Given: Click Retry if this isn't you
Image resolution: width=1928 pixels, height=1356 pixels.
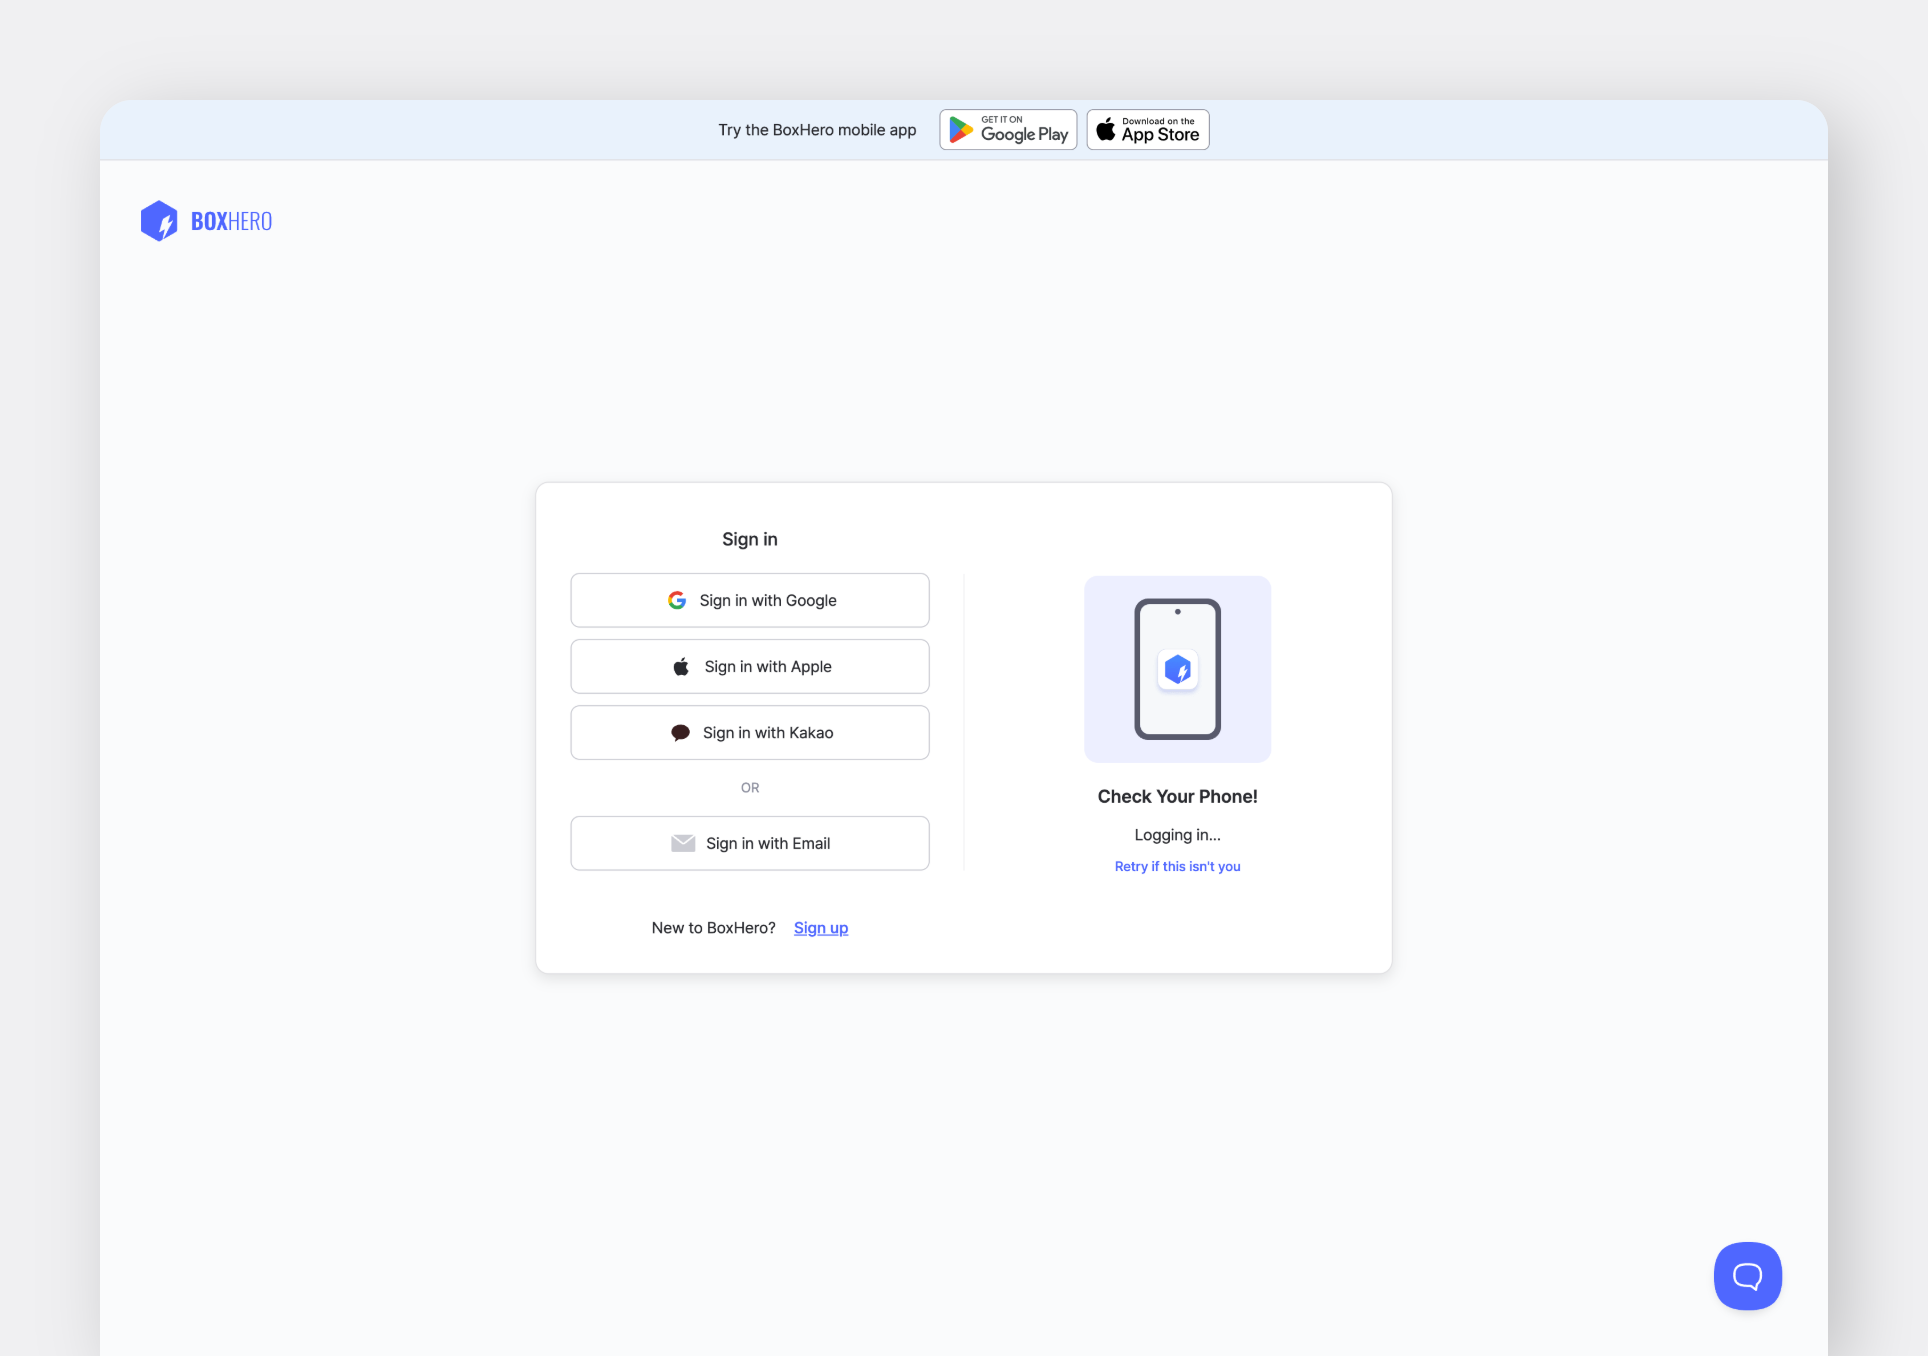Looking at the screenshot, I should pos(1178,866).
